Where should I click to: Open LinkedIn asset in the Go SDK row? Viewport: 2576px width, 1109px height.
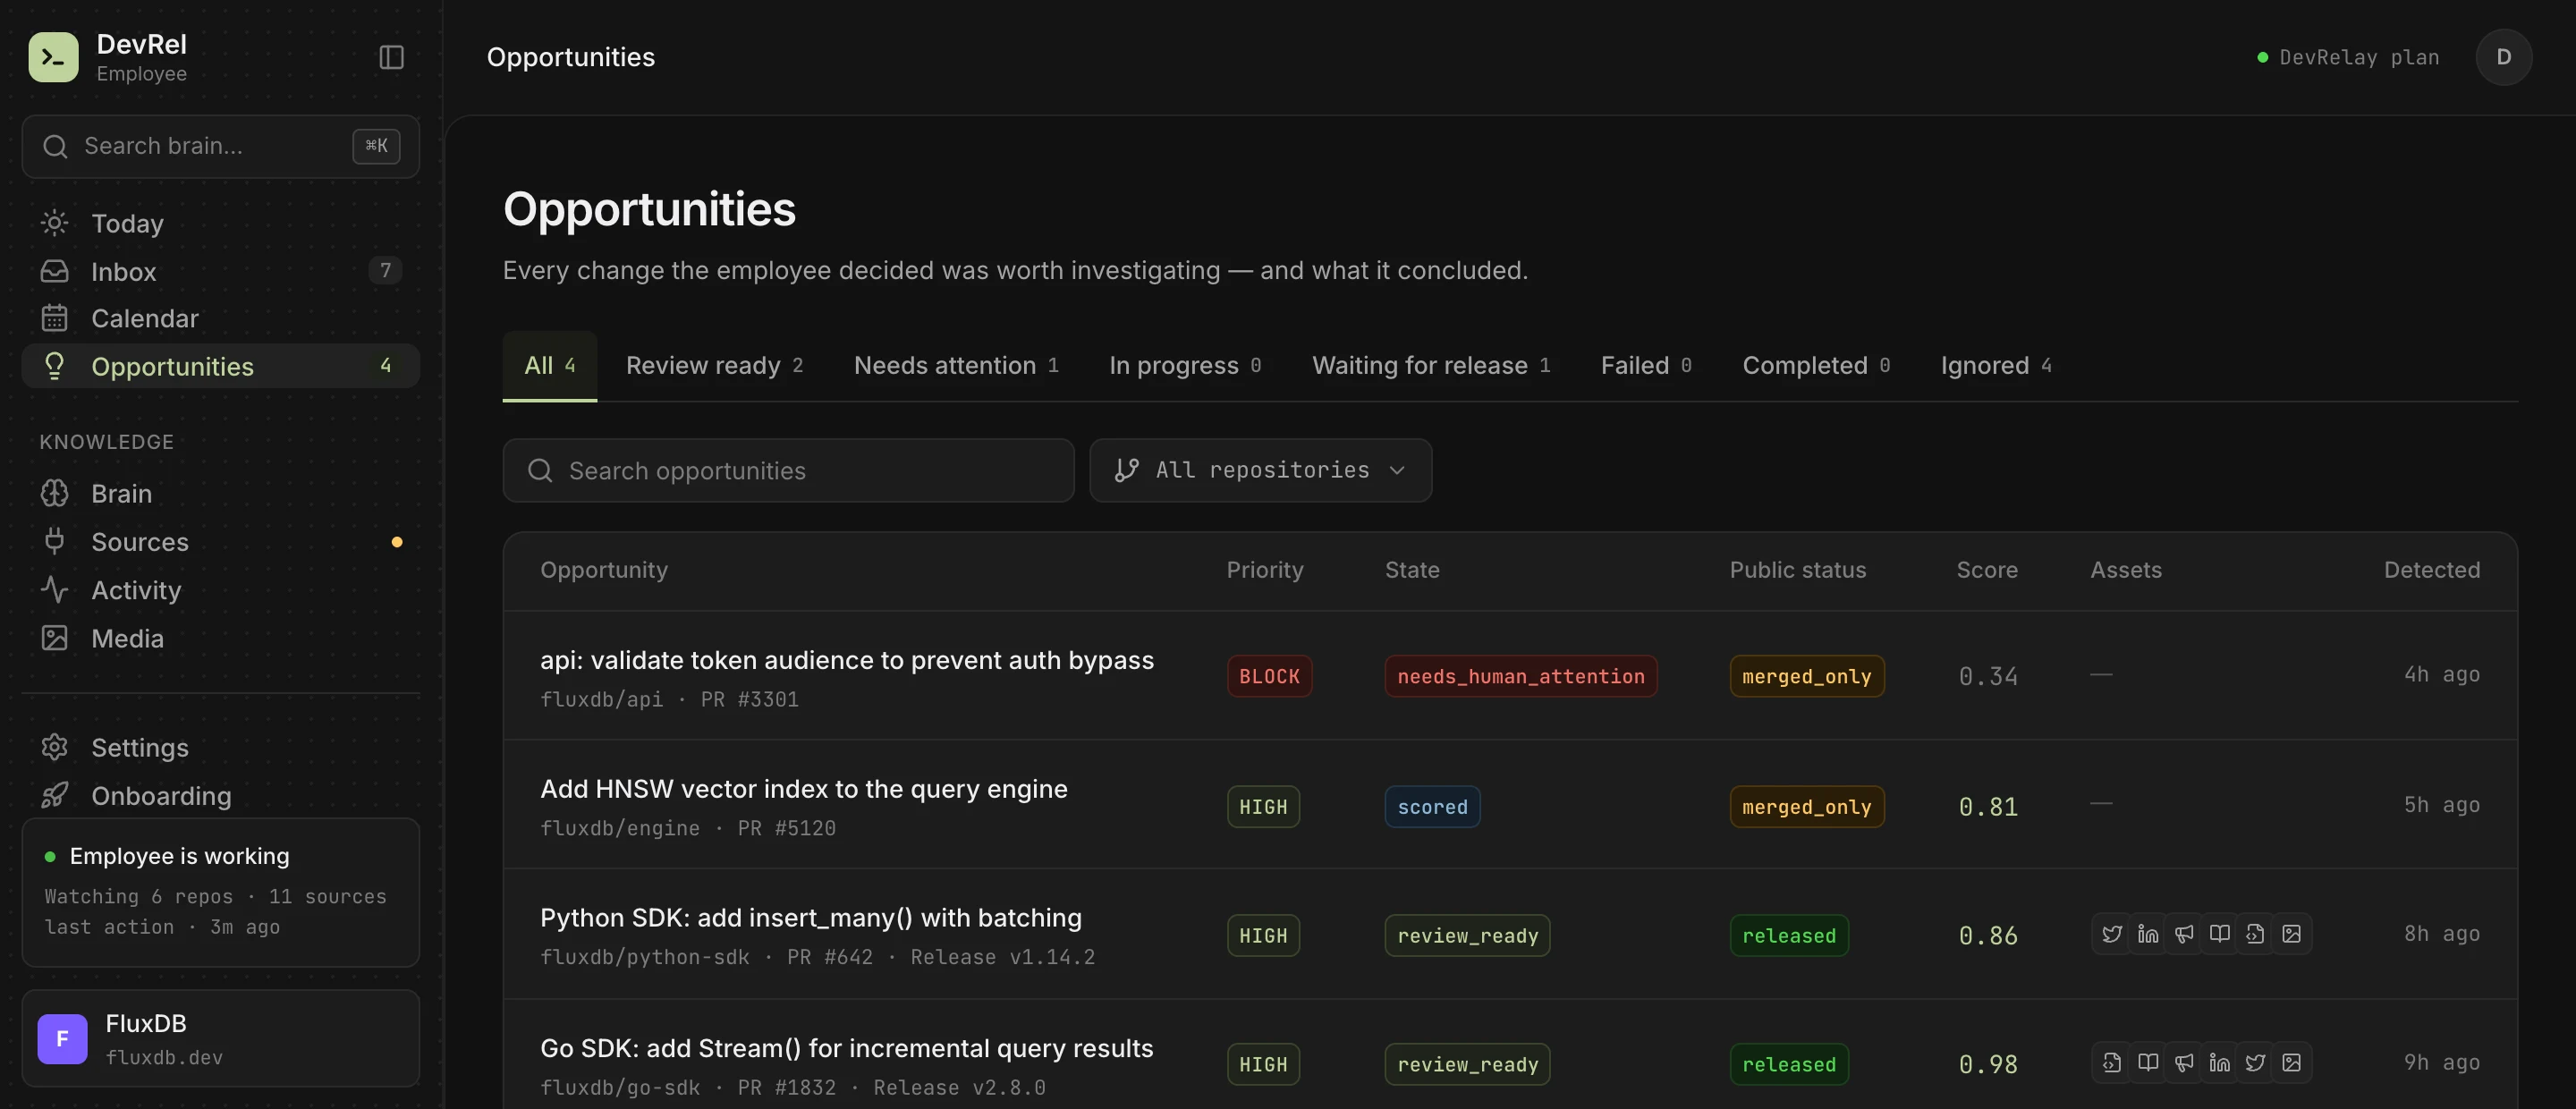pyautogui.click(x=2219, y=1063)
